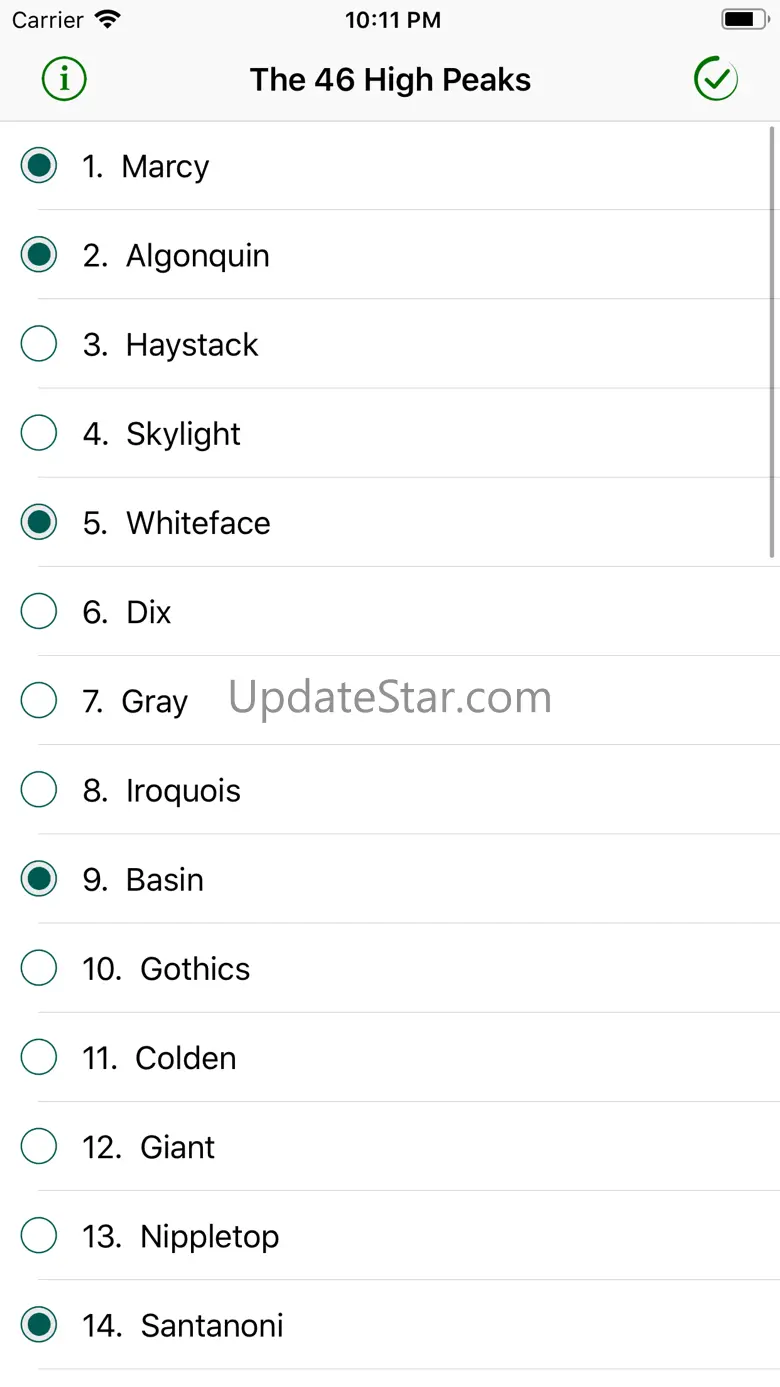Image resolution: width=780 pixels, height=1387 pixels.
Task: Mark Giant peak as completed
Action: point(39,1146)
